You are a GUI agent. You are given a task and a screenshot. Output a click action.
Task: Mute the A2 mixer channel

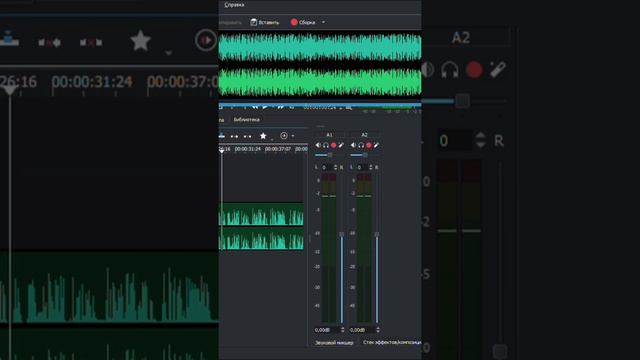[x=353, y=145]
